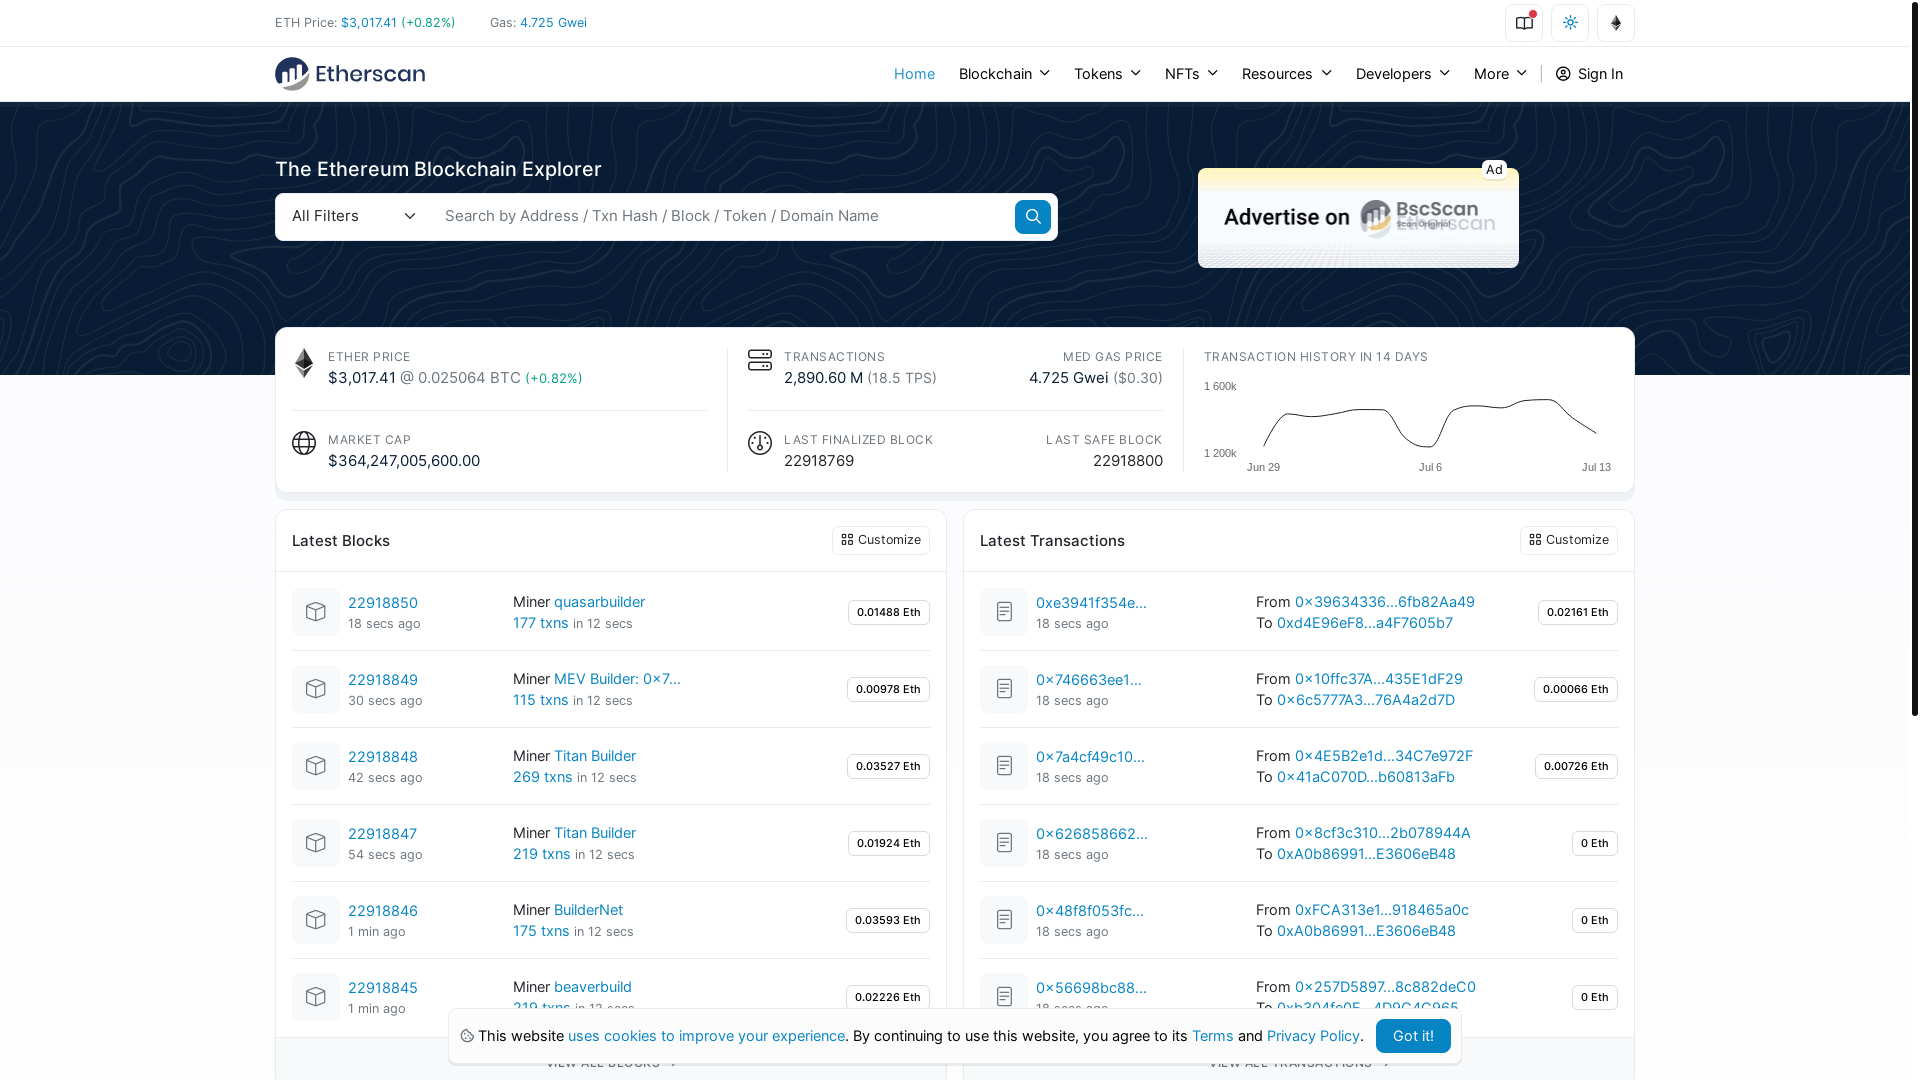Click block cube icon for 22918845

click(316, 997)
